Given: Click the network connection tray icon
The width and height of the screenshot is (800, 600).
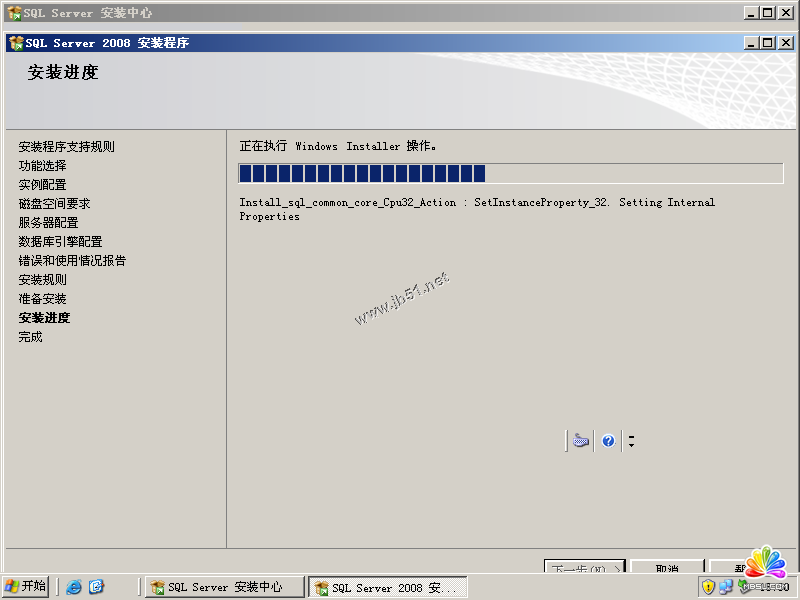Looking at the screenshot, I should tap(726, 587).
